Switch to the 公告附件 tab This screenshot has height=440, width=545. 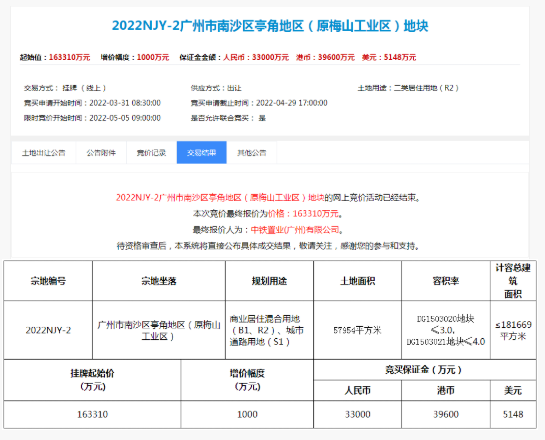point(101,153)
